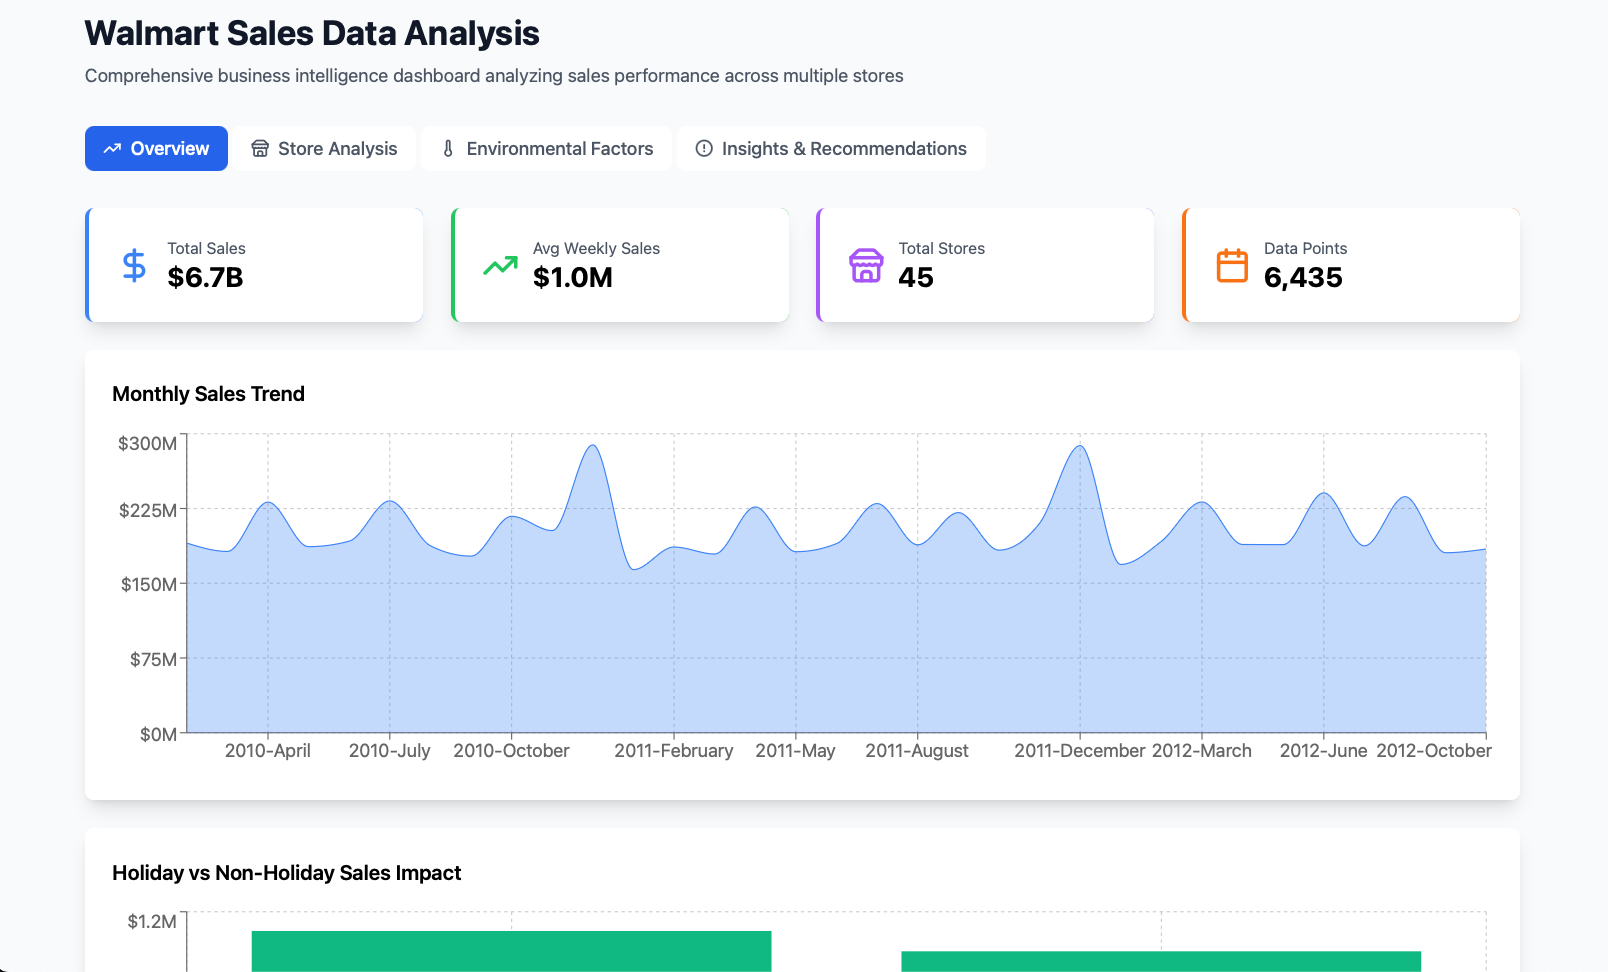Image resolution: width=1608 pixels, height=972 pixels.
Task: Open the Environmental Factors tab
Action: pos(547,148)
